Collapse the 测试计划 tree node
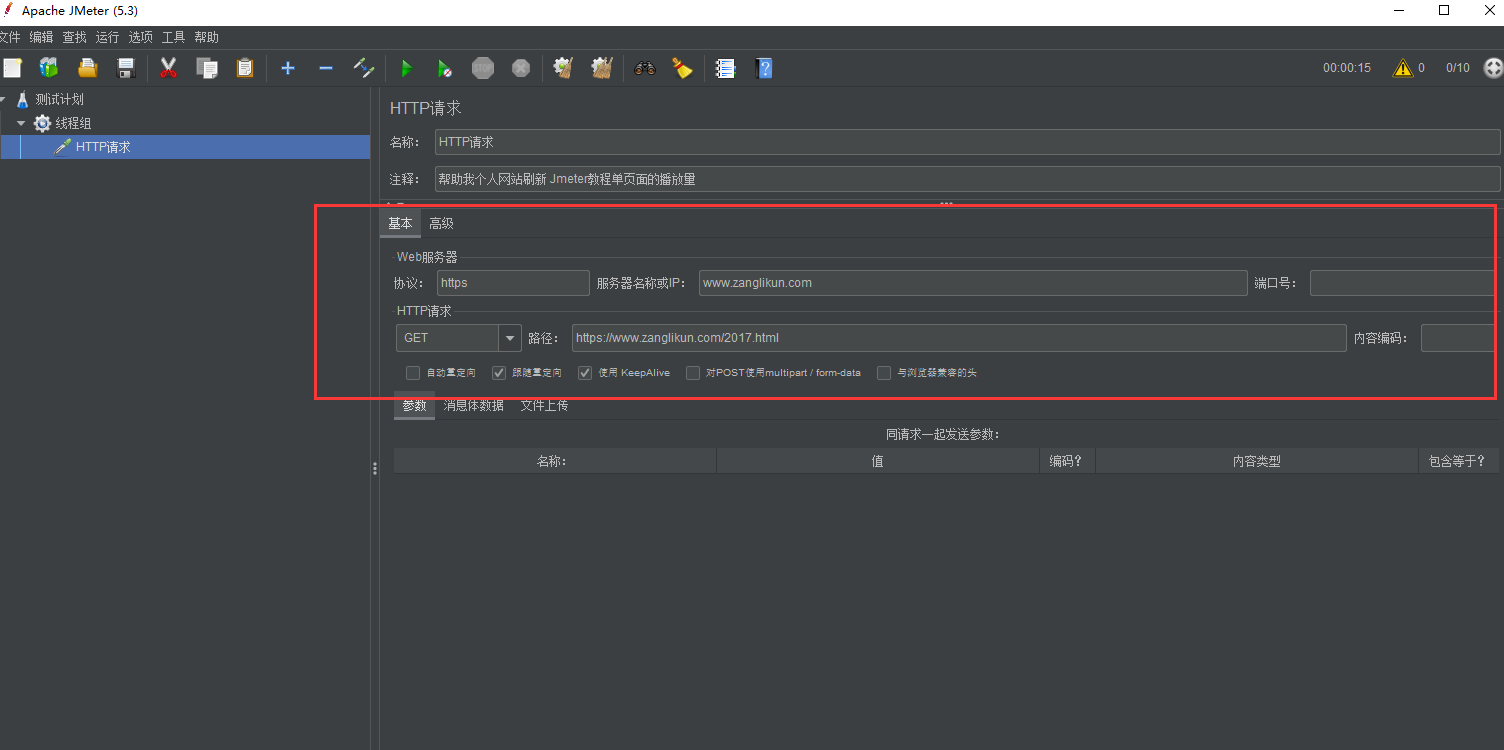 pyautogui.click(x=3, y=99)
